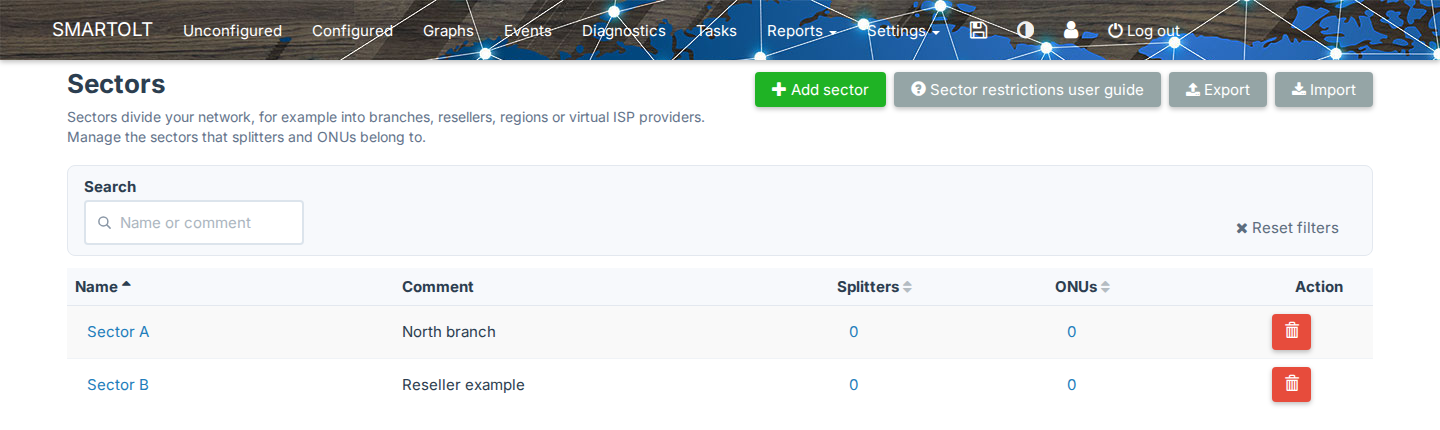1440x430 pixels.
Task: Click the Add sector button
Action: click(820, 89)
